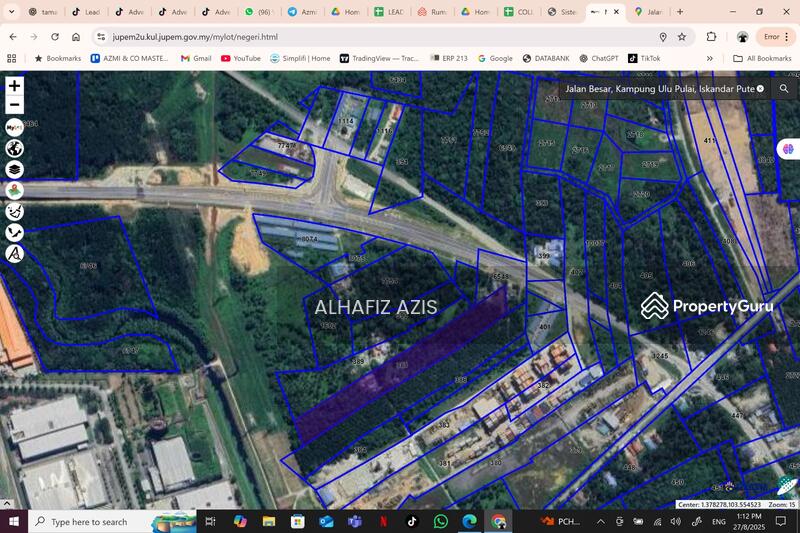800x533 pixels.
Task: Open AZMI & CO MASTE bookmark
Action: point(129,59)
